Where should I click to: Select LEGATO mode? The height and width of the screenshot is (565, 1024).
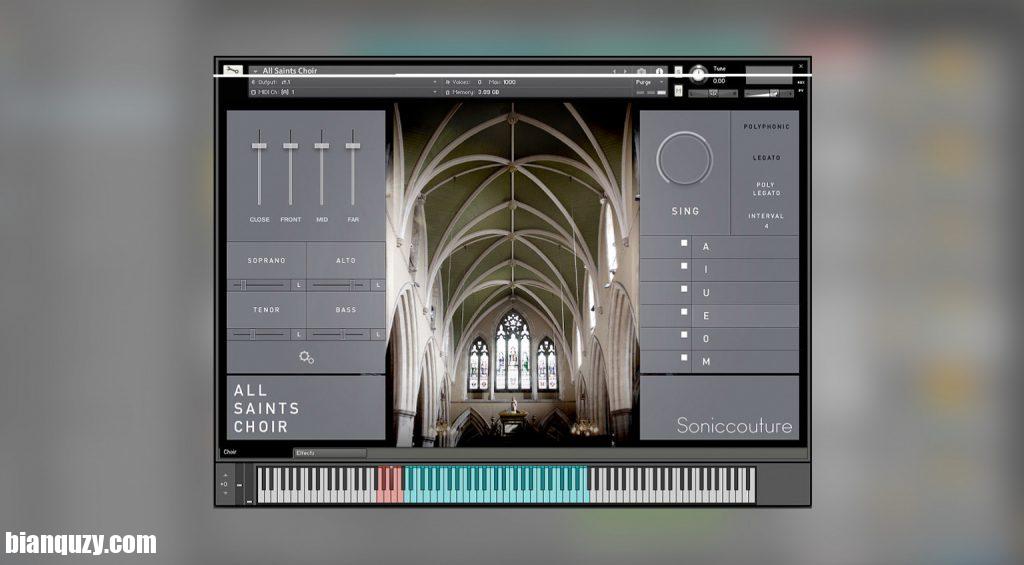(766, 157)
